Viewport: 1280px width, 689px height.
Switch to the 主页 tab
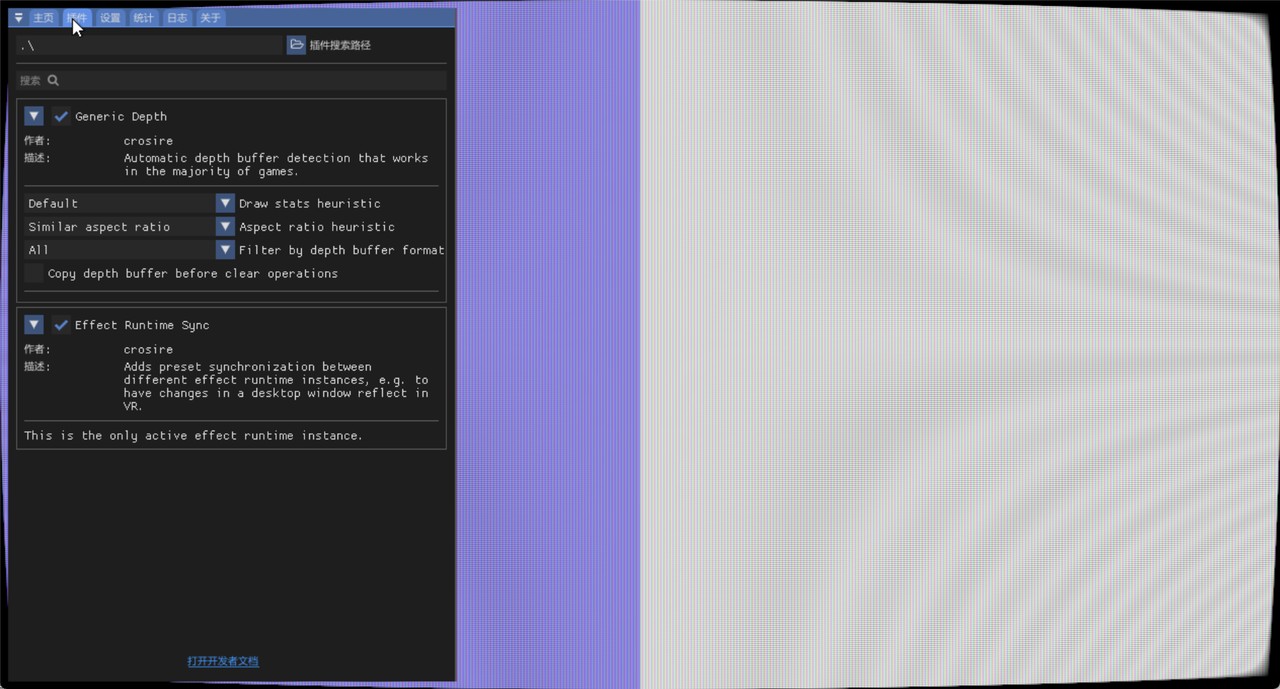43,18
